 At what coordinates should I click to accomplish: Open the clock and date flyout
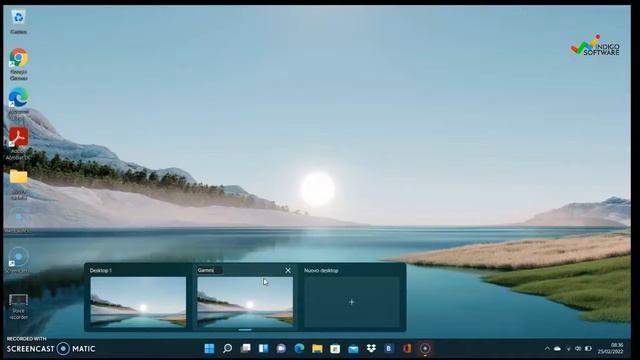(611, 348)
